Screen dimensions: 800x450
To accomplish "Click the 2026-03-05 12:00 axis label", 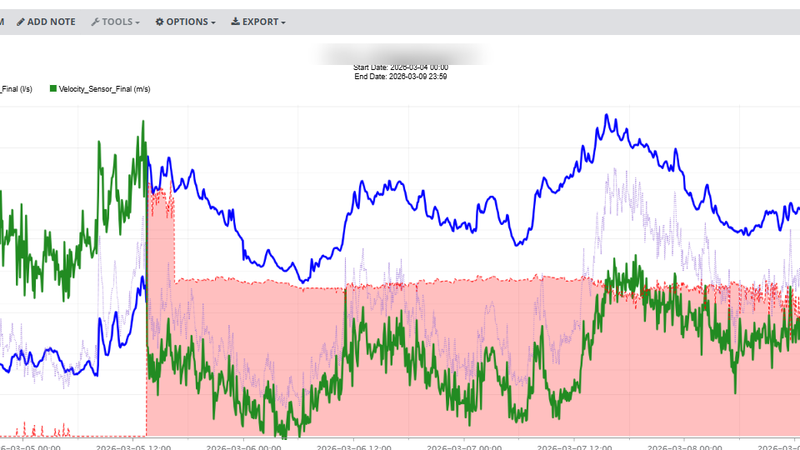I will coord(133,447).
